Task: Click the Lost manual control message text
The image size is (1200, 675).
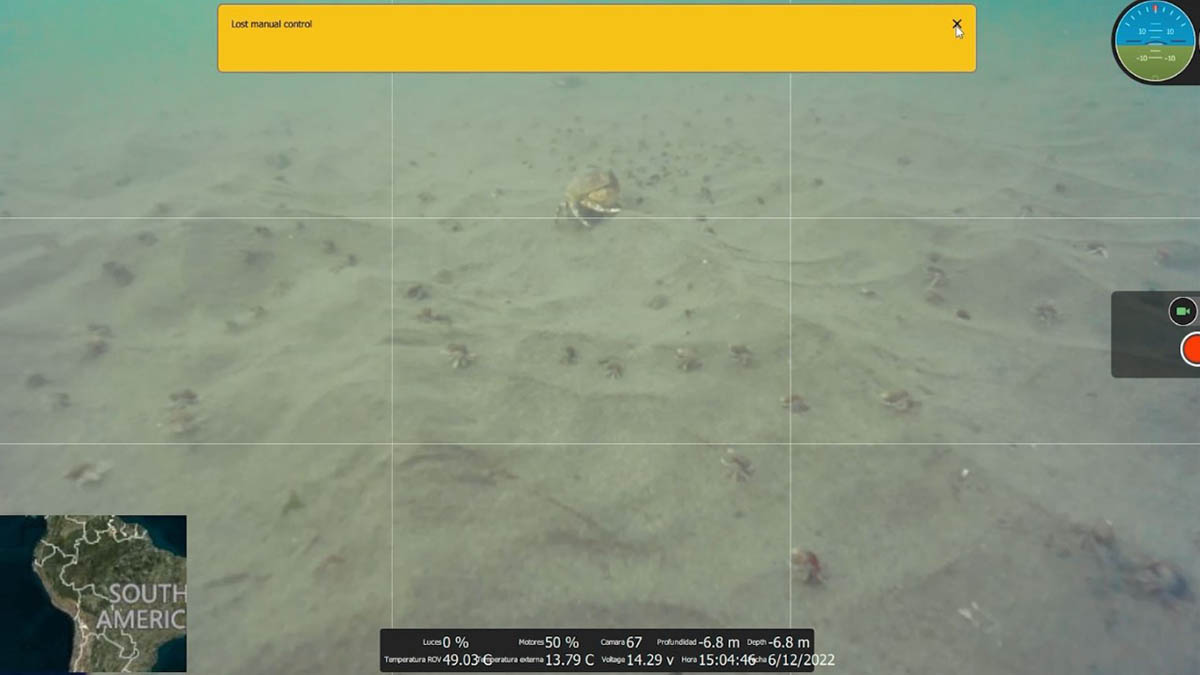Action: (x=272, y=24)
